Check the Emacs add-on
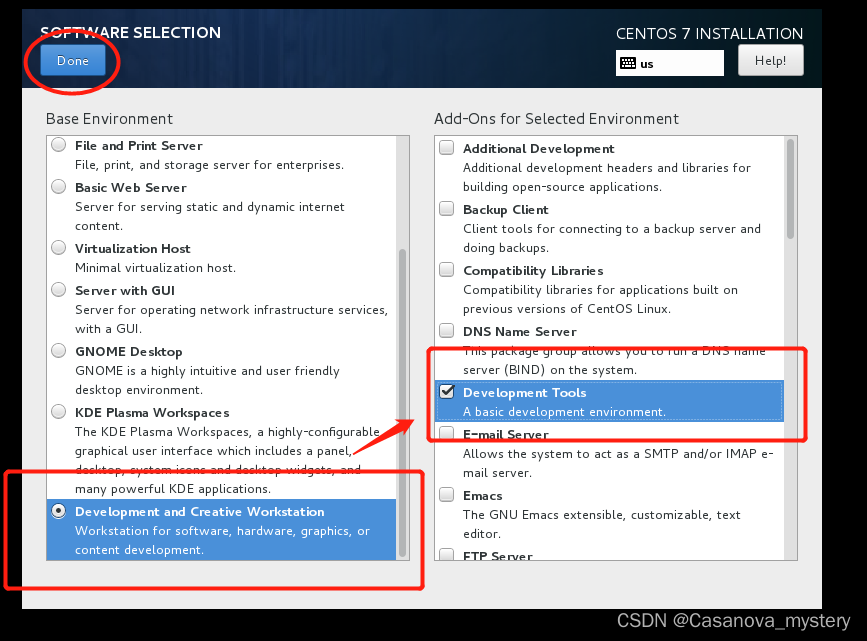Screen dimensions: 867x641 (x=446, y=494)
